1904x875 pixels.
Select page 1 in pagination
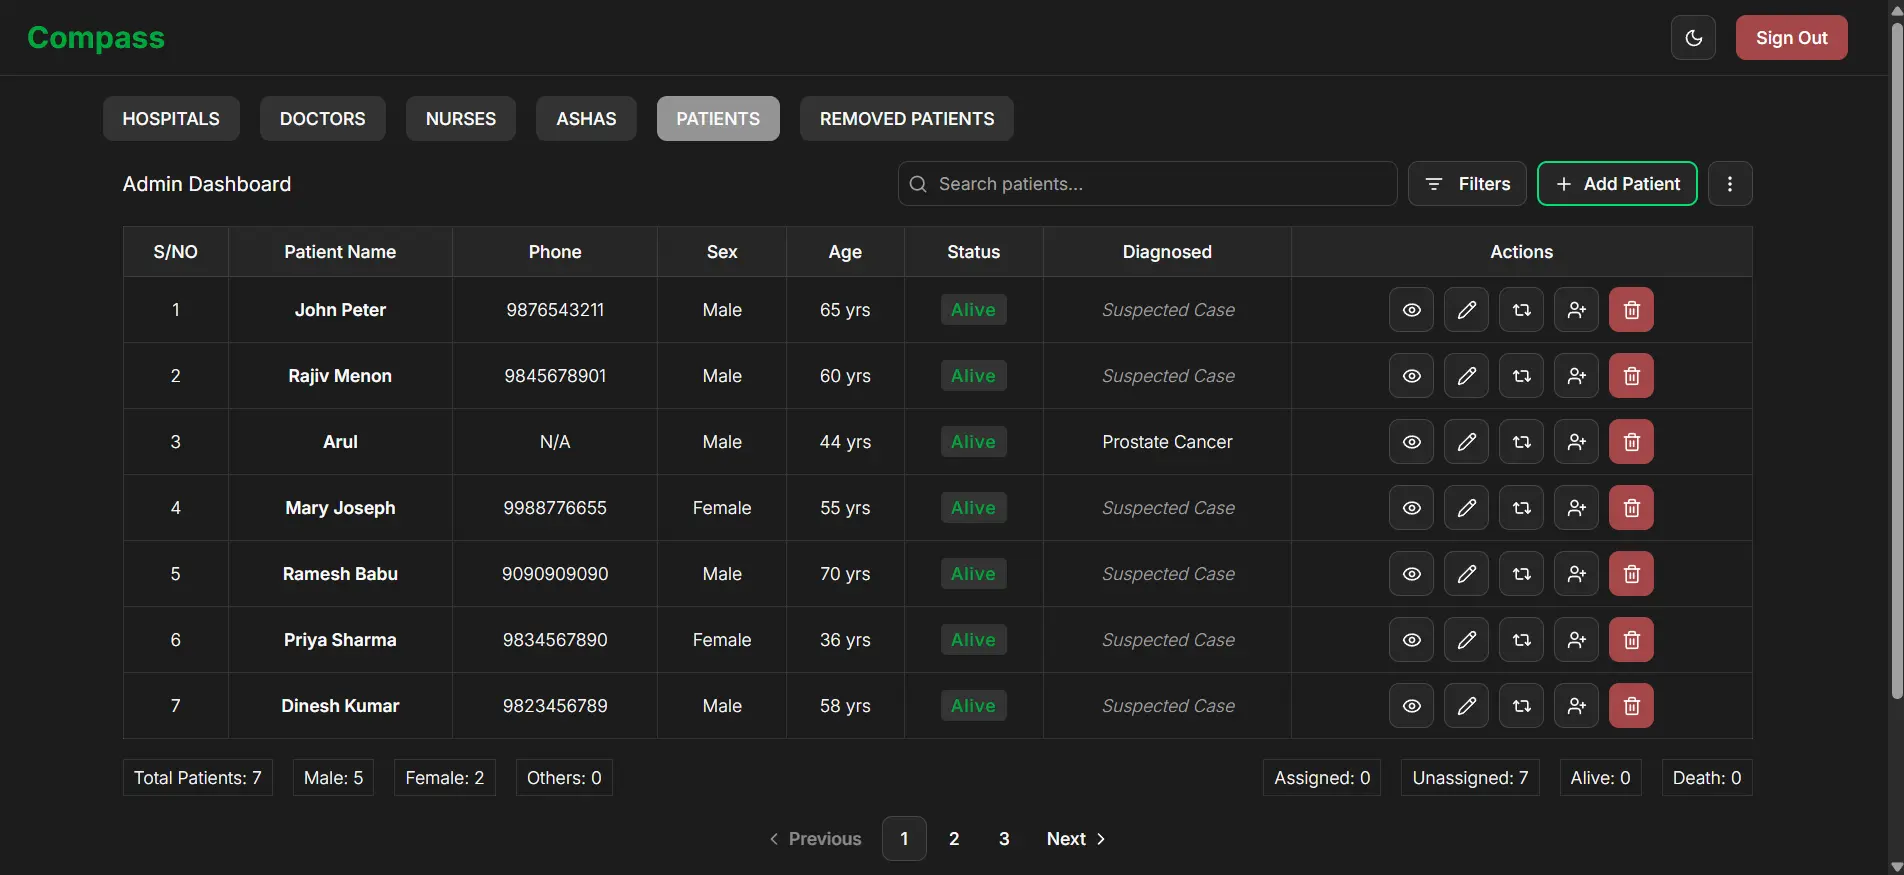coord(904,839)
